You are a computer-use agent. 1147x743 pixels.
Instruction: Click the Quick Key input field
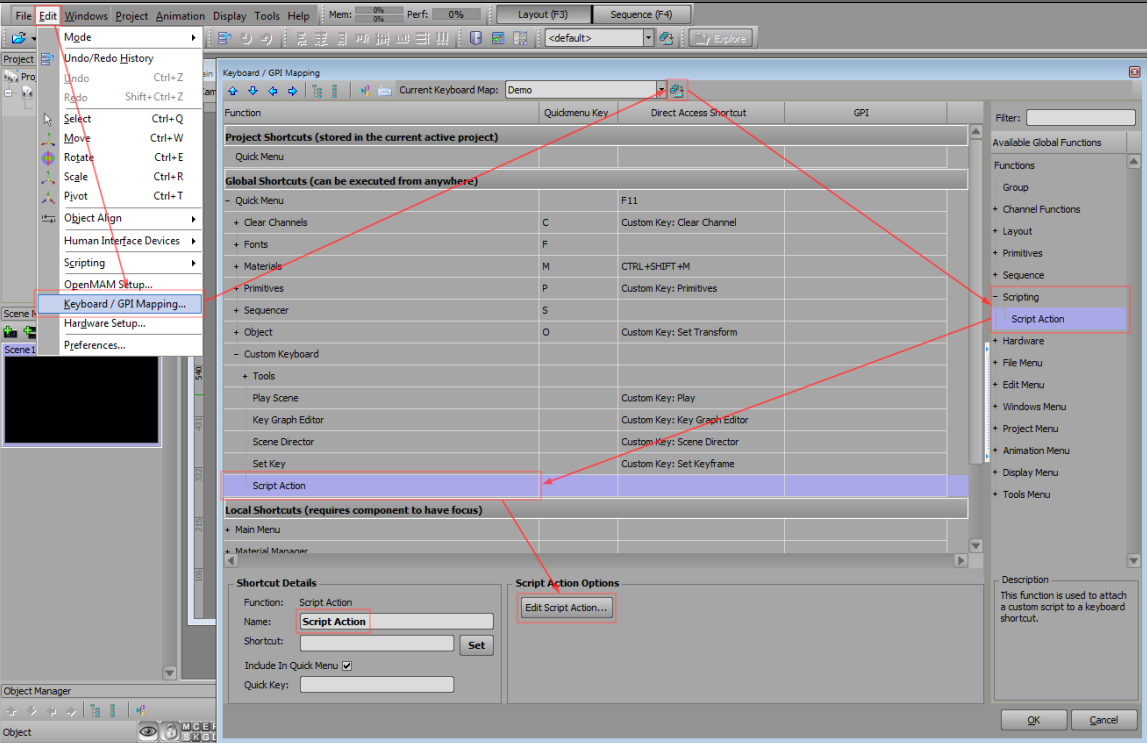[x=377, y=684]
